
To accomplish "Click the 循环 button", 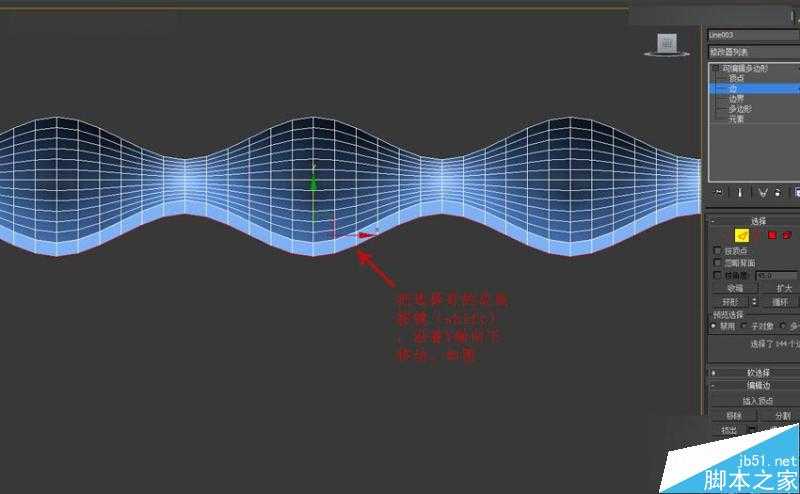I will (x=780, y=302).
